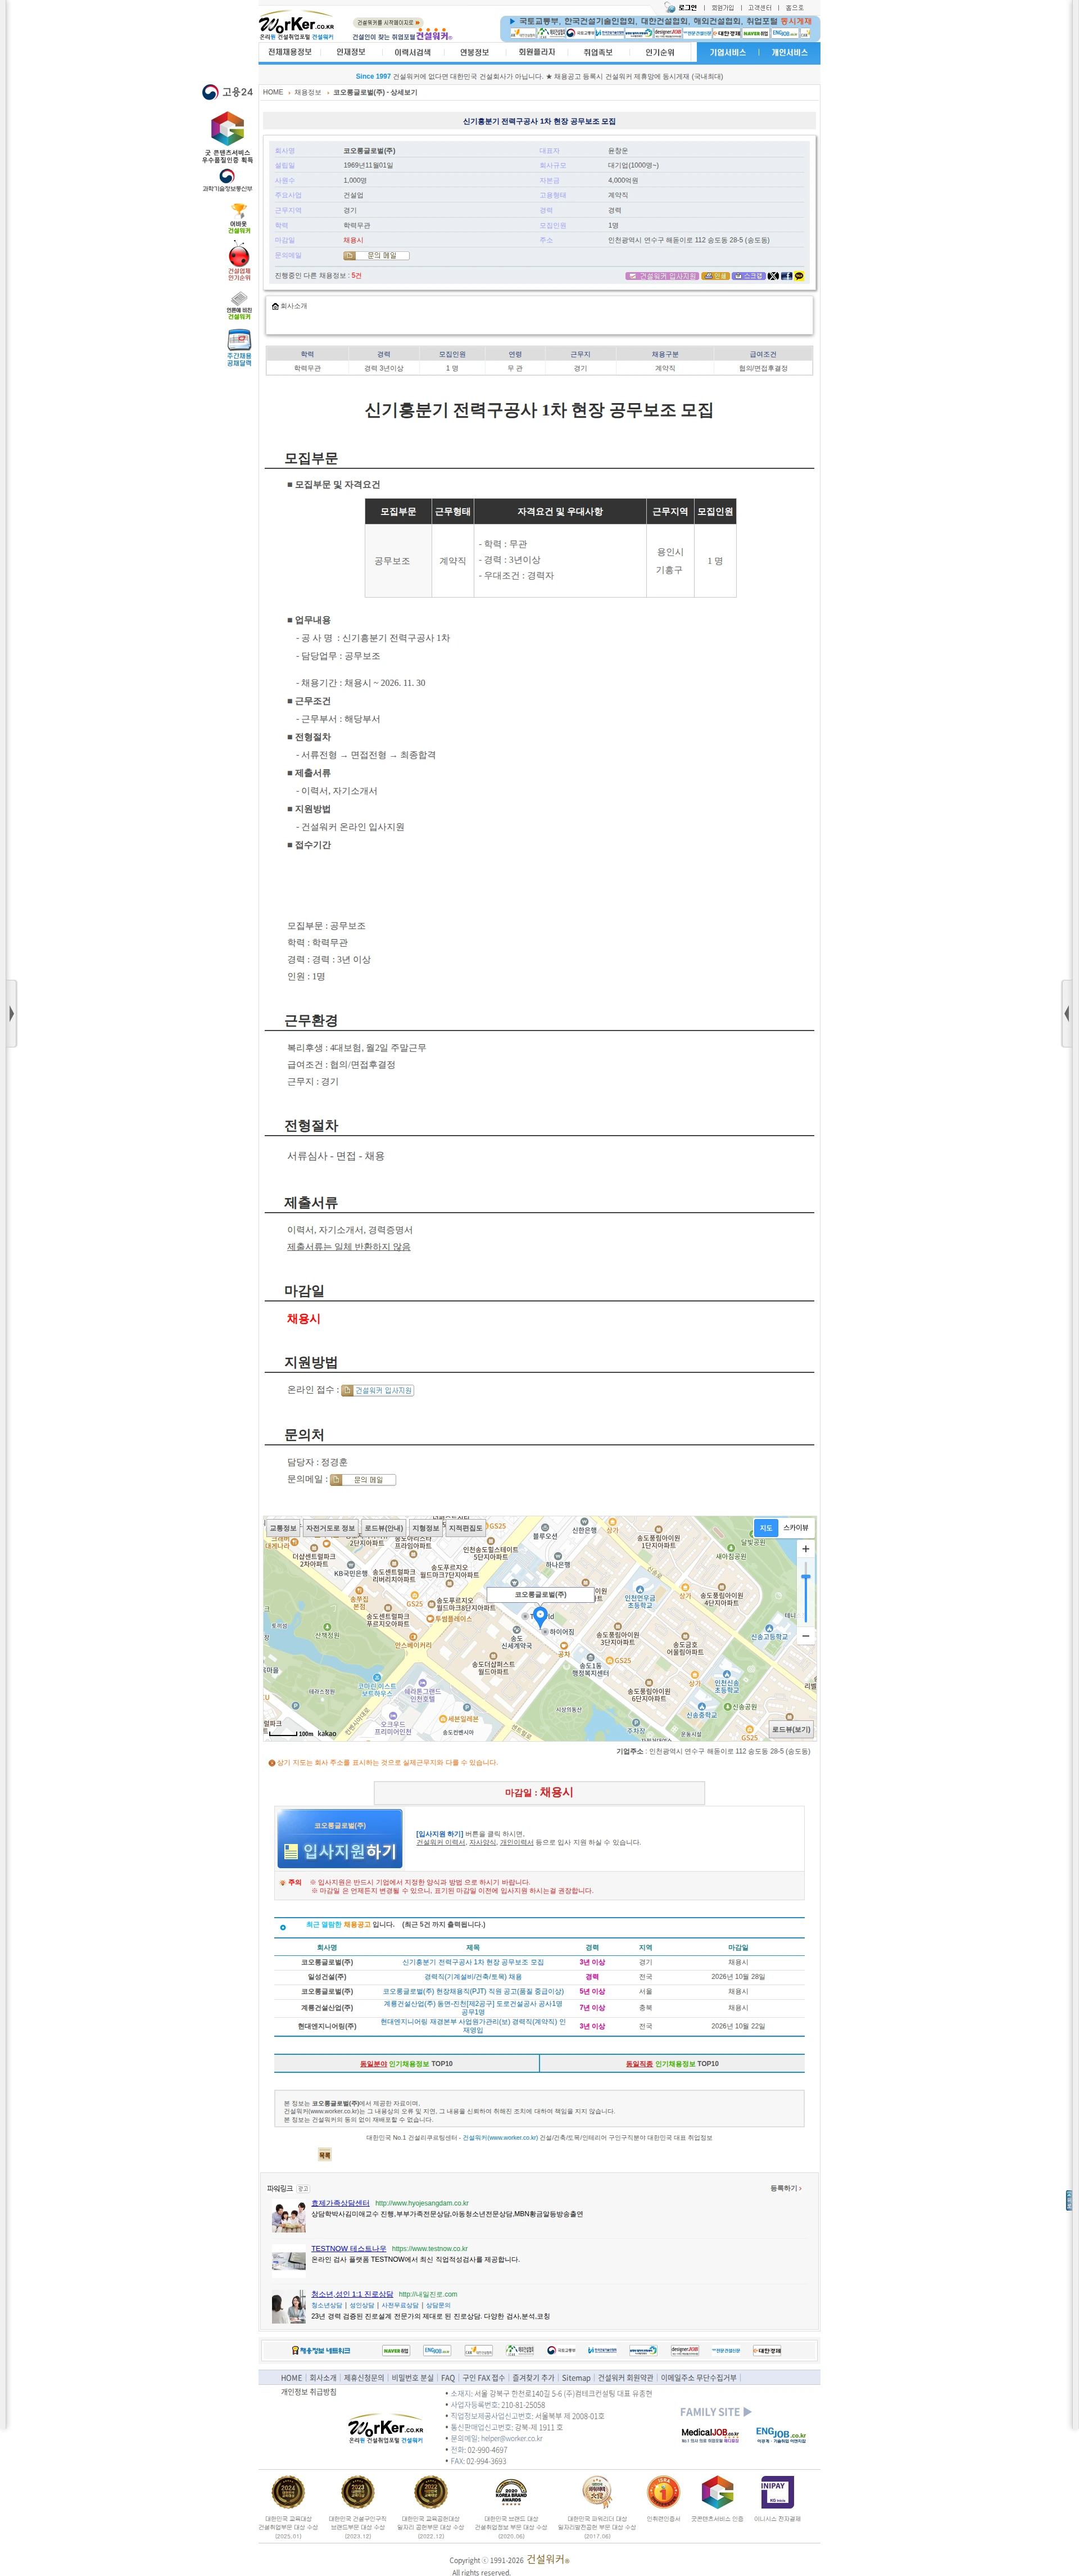Open the 주간채용 공채달력 sidebar icon

click(x=238, y=348)
